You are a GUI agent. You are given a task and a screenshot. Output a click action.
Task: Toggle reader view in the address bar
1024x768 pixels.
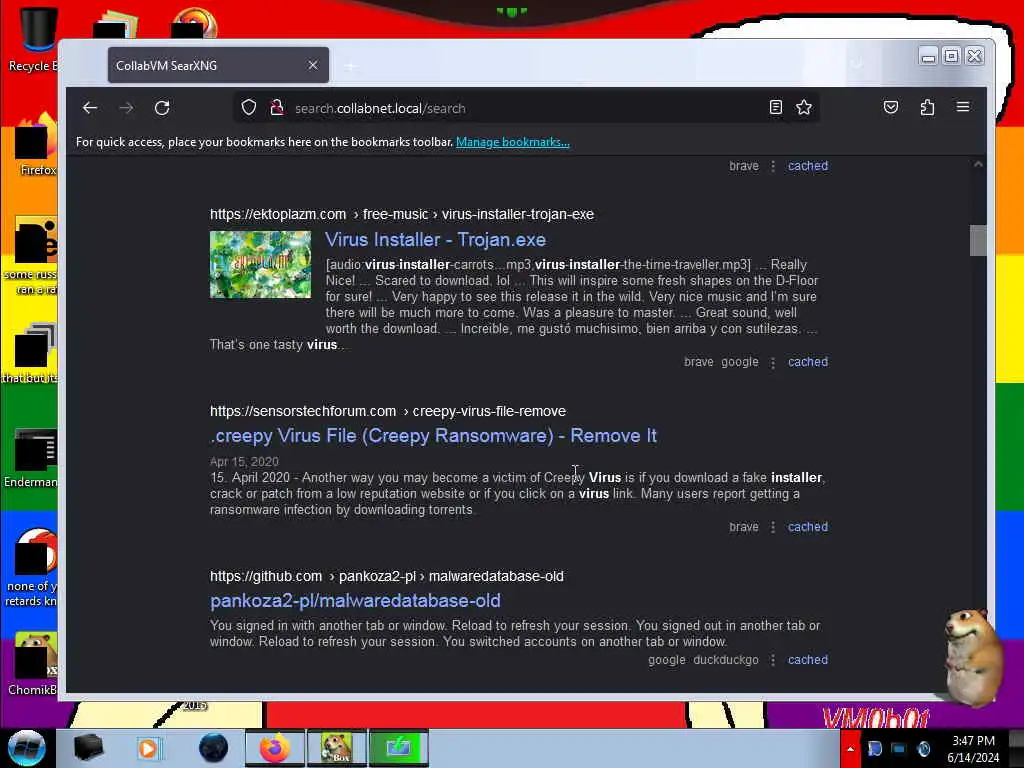pos(775,107)
